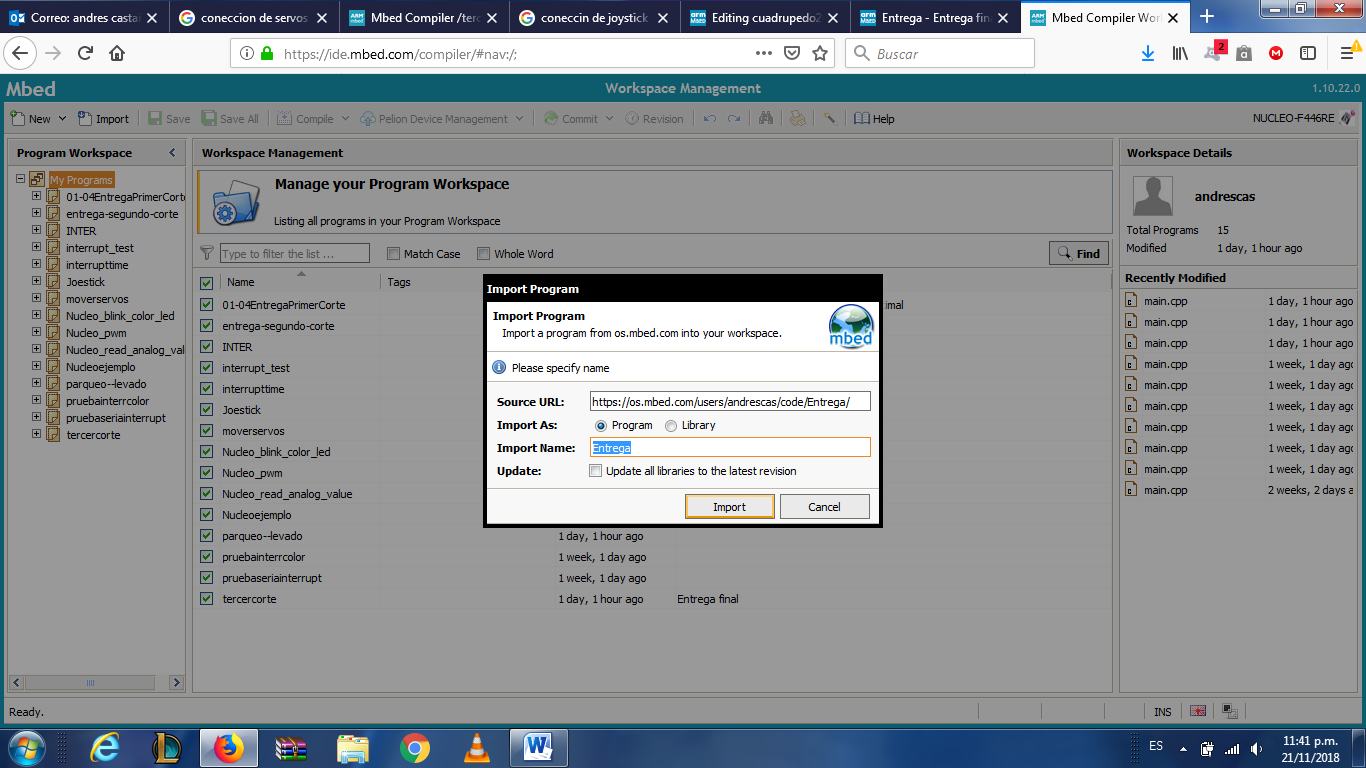Open the New dropdown arrow
The height and width of the screenshot is (768, 1366).
(62, 119)
